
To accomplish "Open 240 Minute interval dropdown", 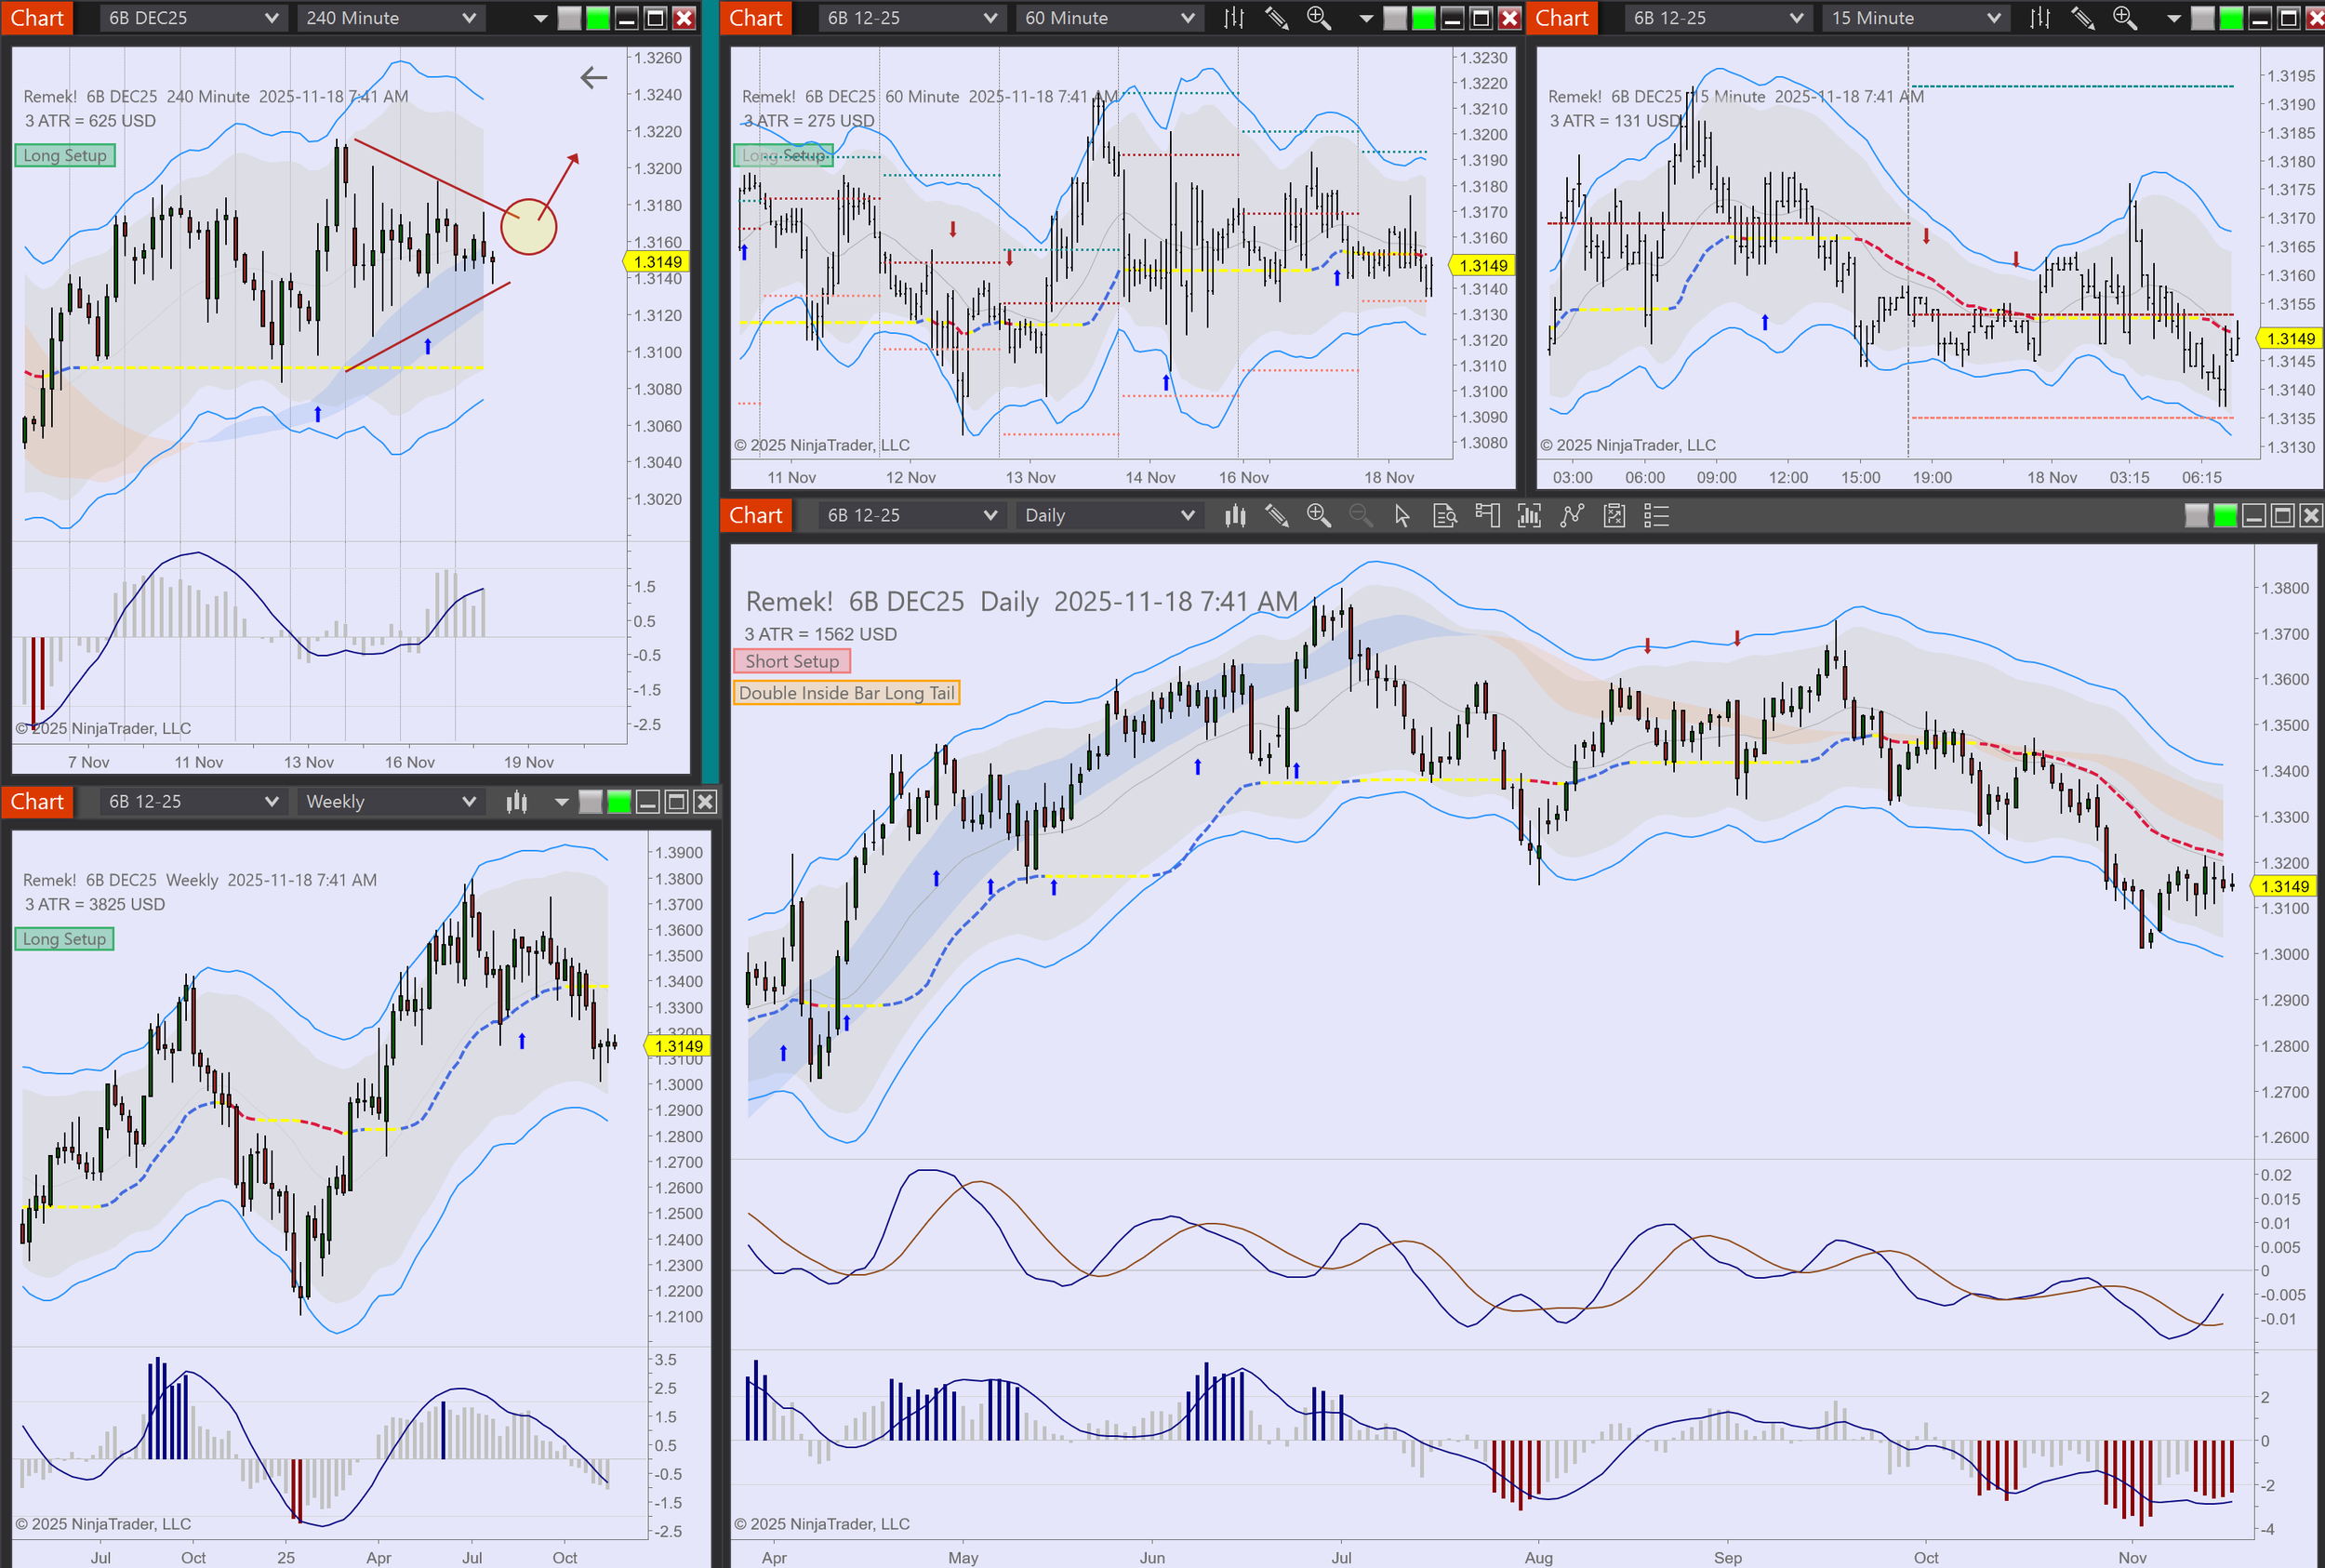I will click(x=390, y=18).
